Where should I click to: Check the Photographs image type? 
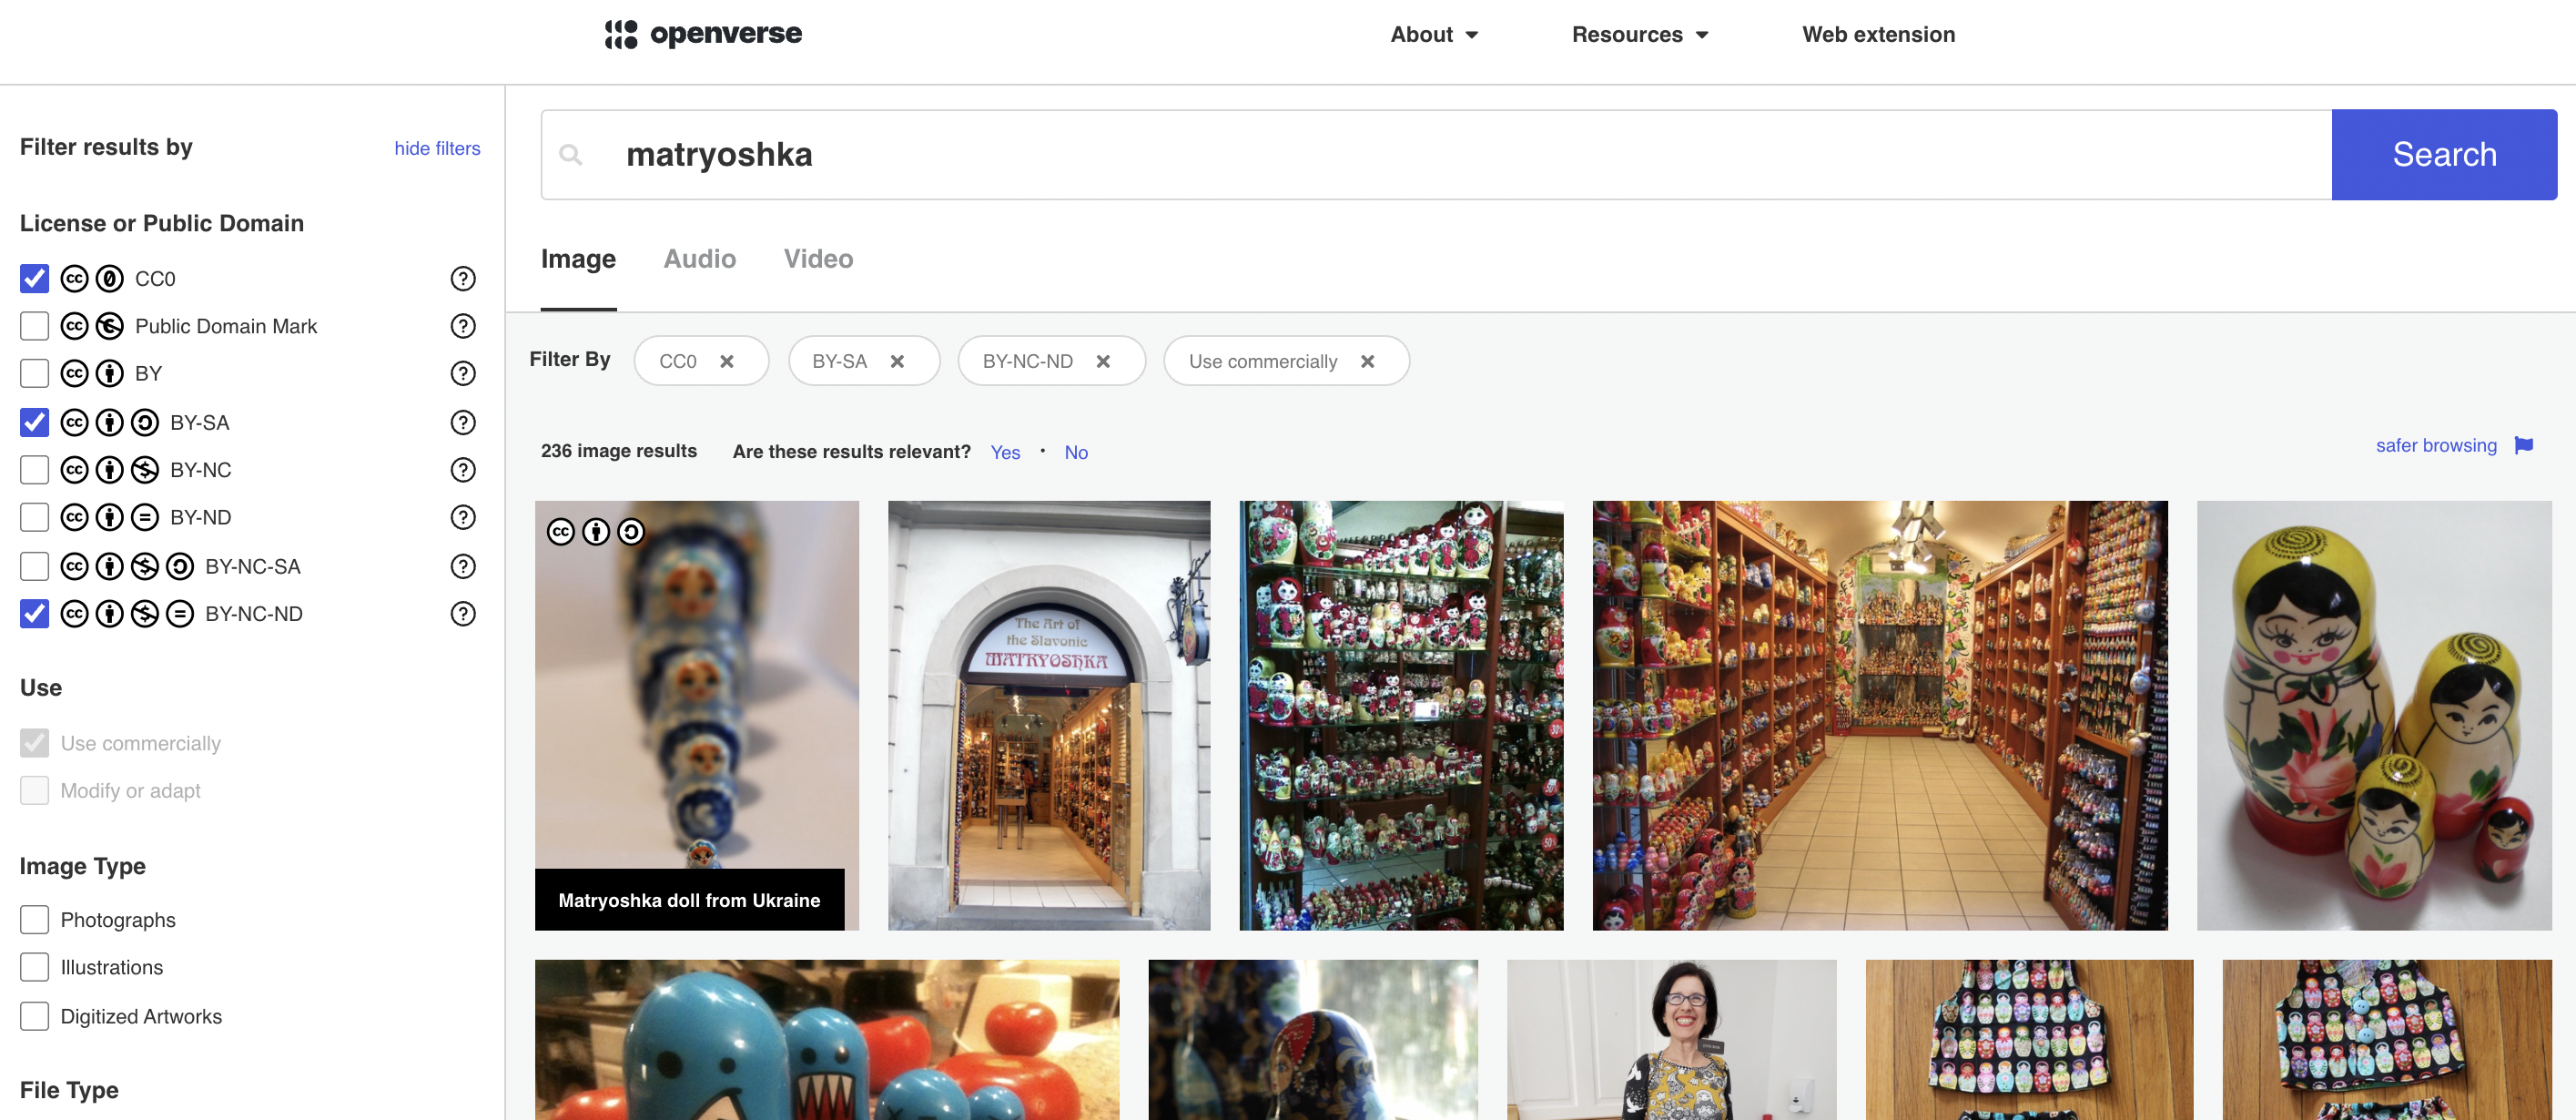34,919
